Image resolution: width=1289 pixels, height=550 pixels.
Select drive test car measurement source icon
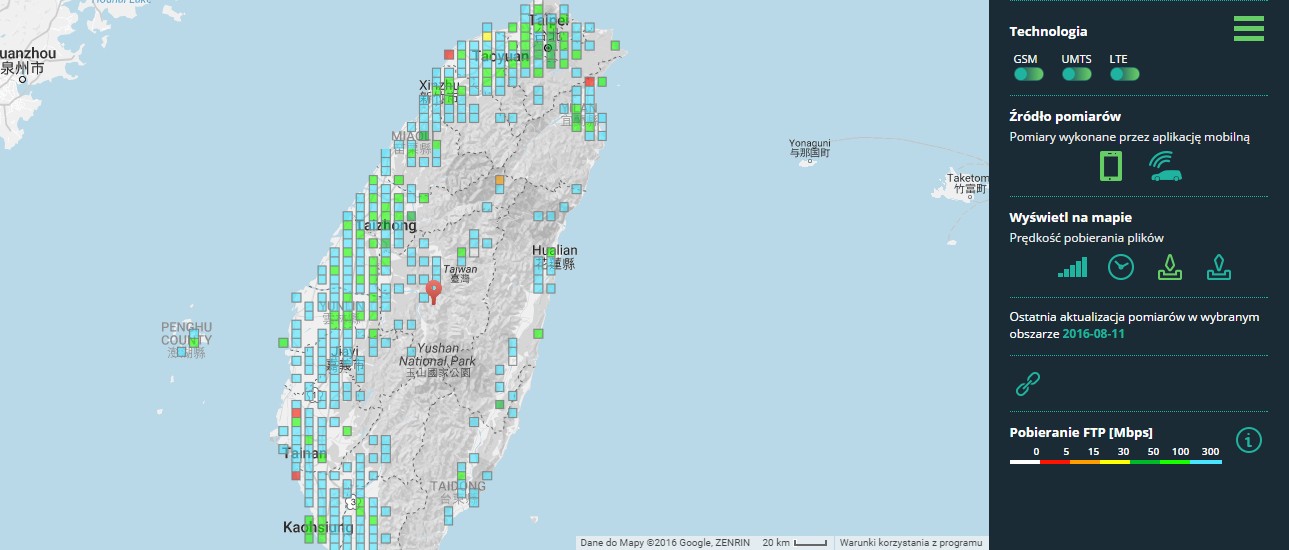point(1165,166)
